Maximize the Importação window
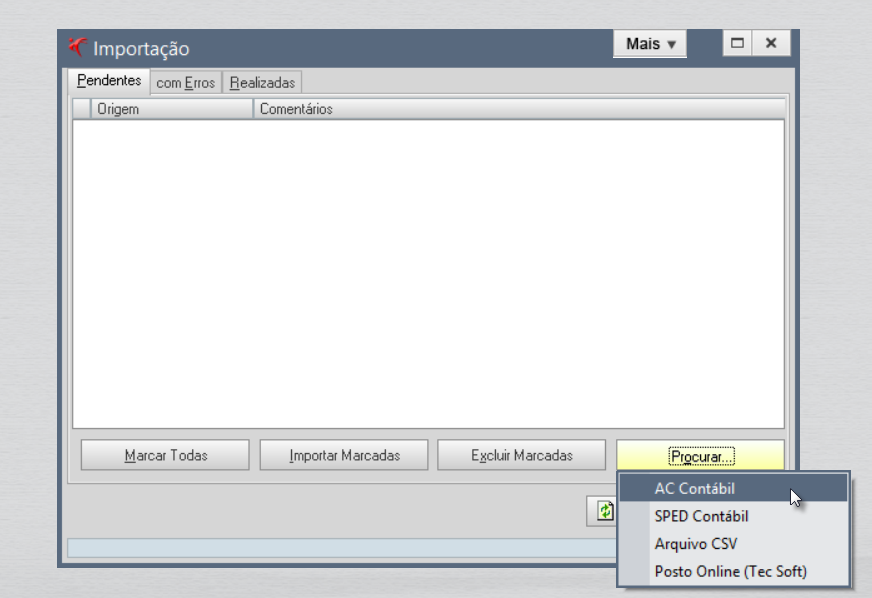The width and height of the screenshot is (872, 598). coord(739,44)
